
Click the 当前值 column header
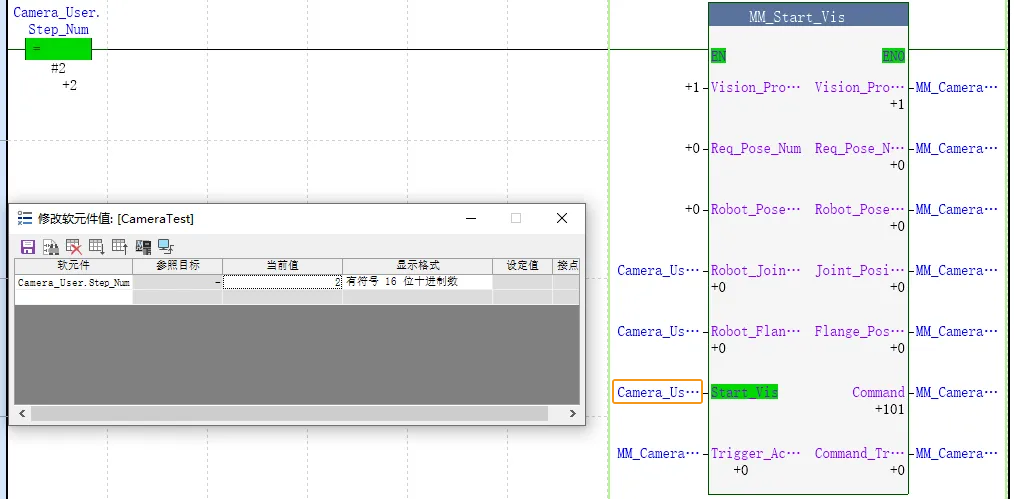click(283, 266)
